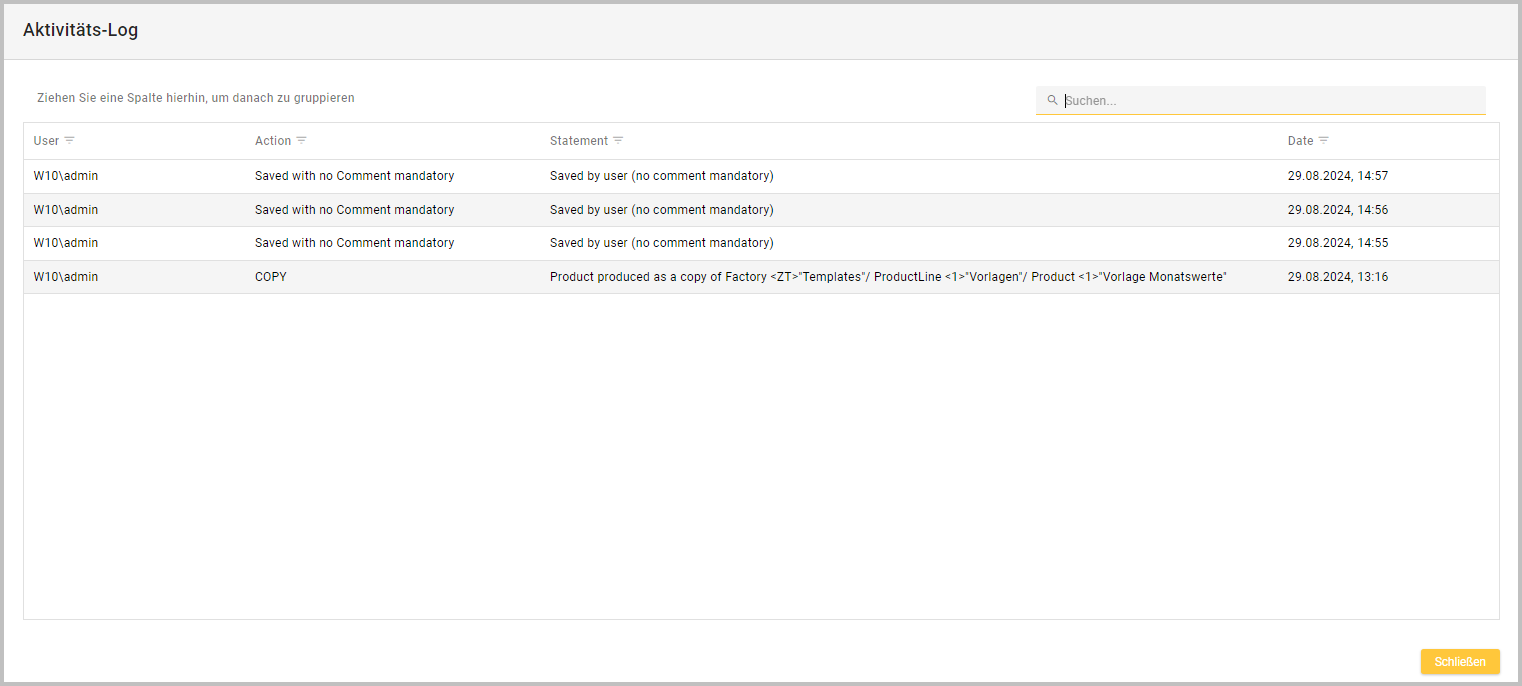Sort by the Action column header
Viewport: 1522px width, 686px height.
tap(273, 141)
